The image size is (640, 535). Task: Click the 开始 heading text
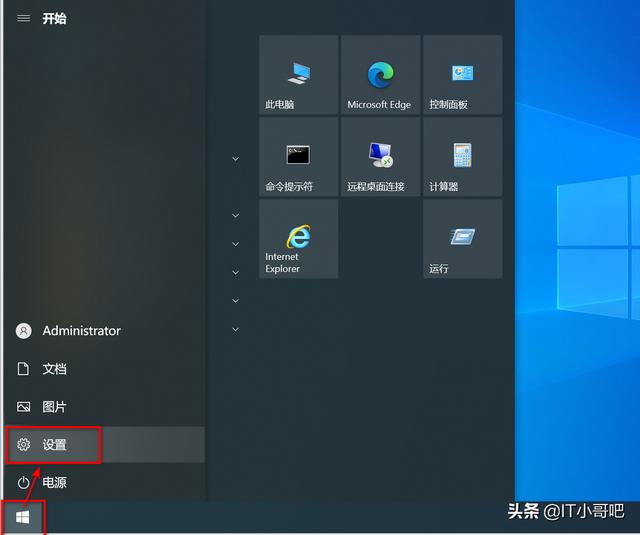click(x=54, y=18)
